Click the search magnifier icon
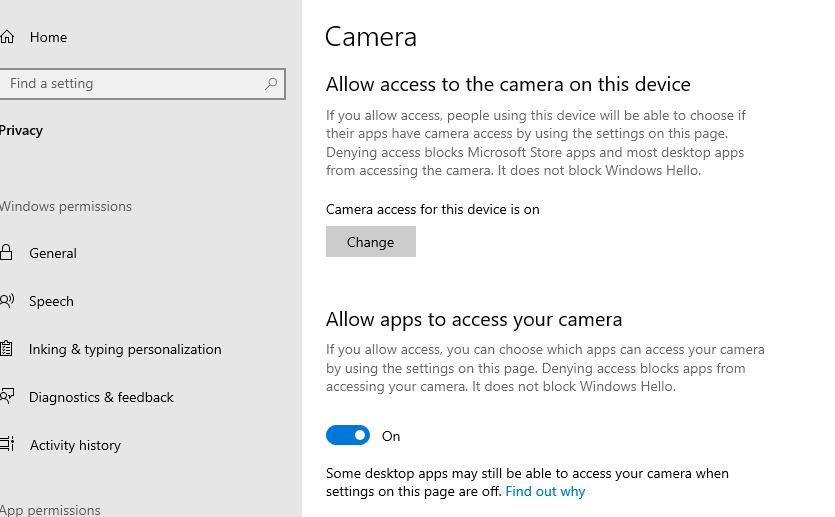 [271, 84]
